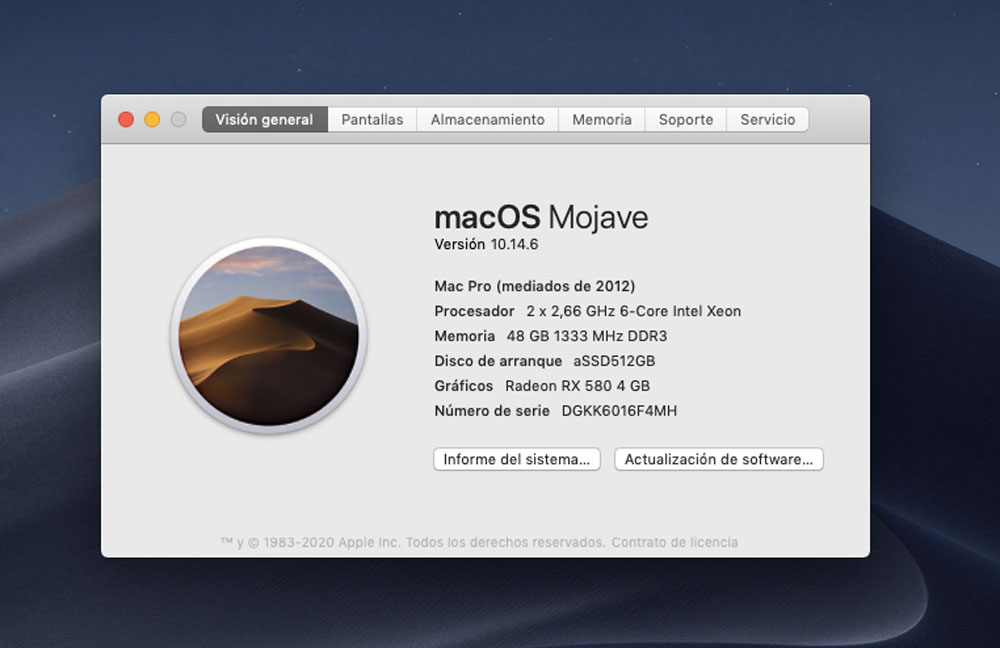Screen dimensions: 1000x648
Task: Select the serial number DGKK6016F4MH
Action: 620,411
